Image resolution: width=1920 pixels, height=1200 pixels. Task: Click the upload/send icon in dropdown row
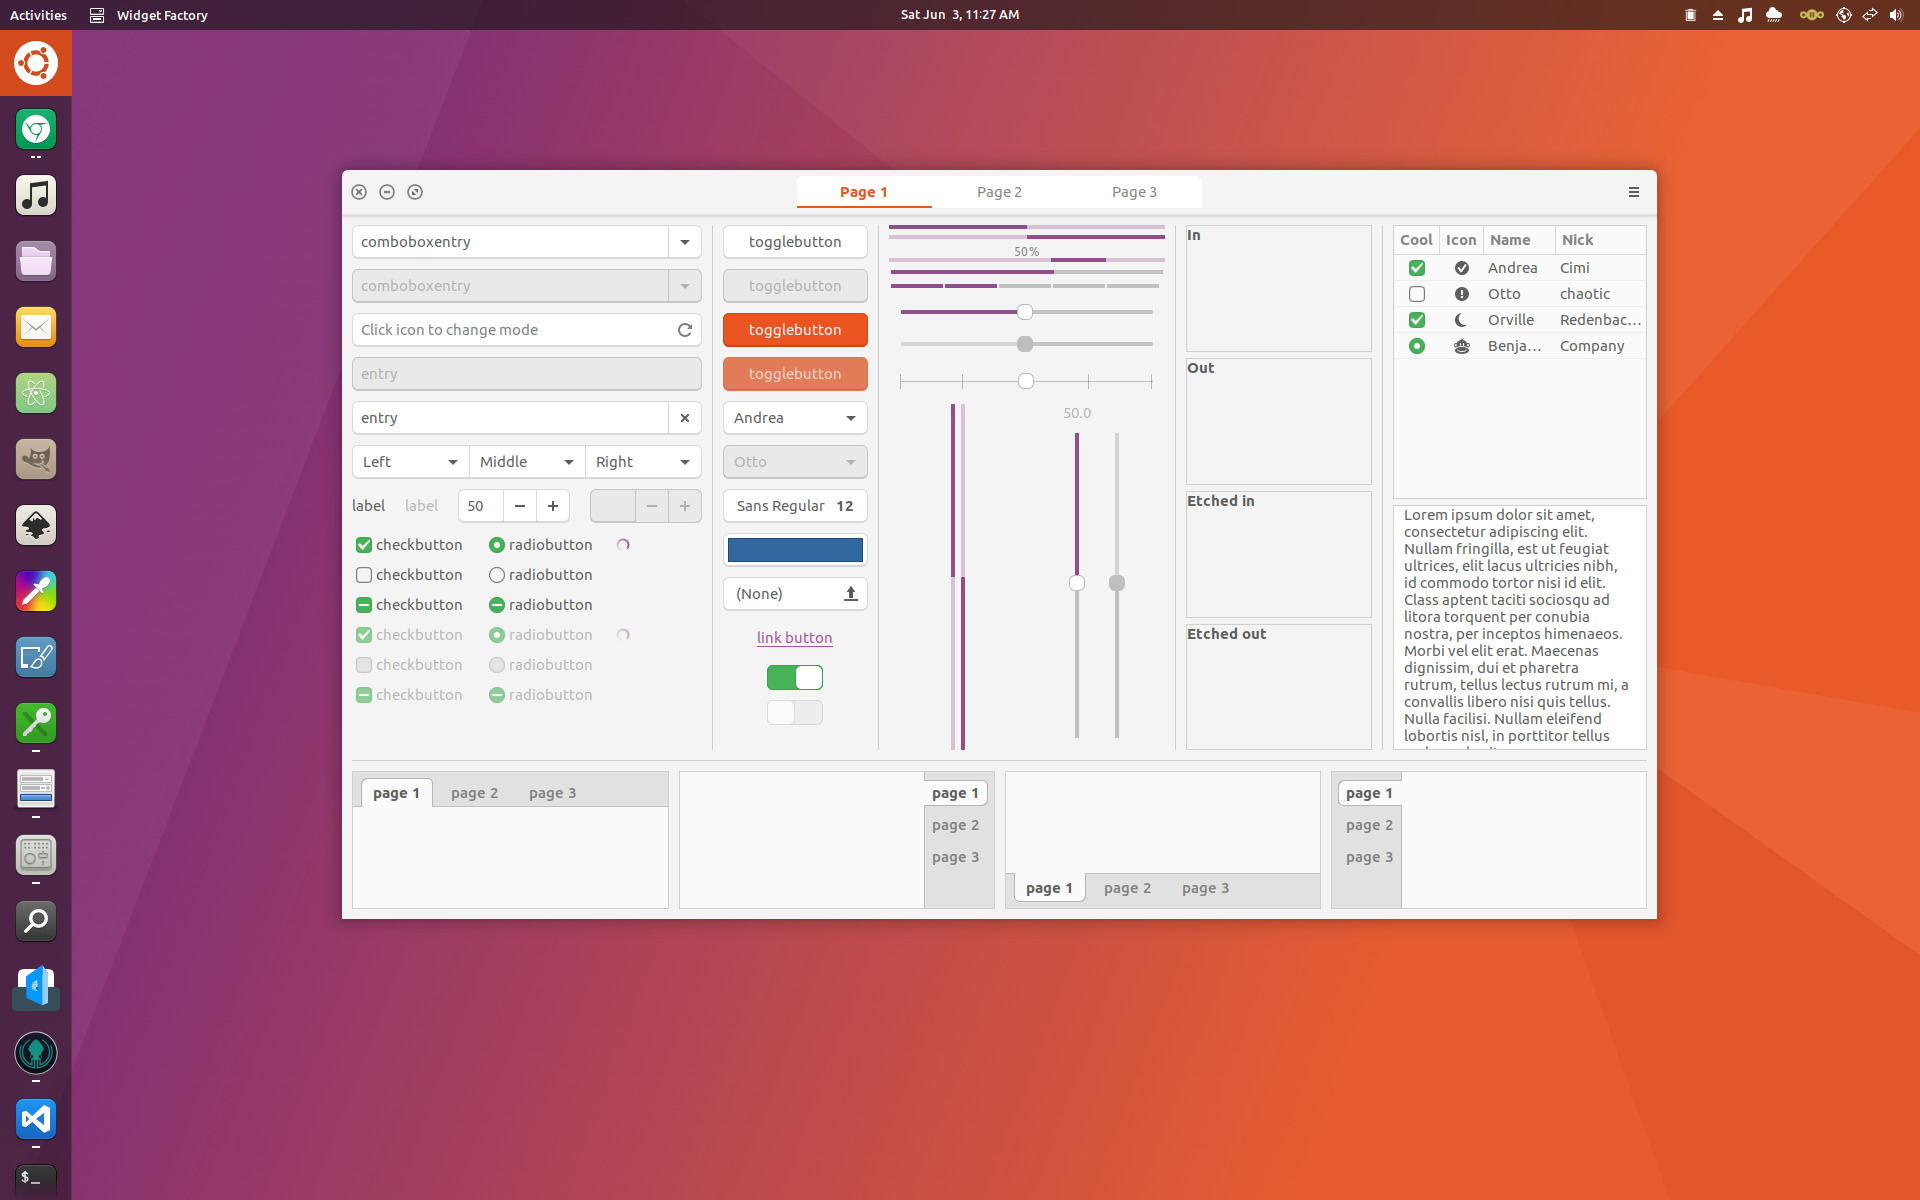850,593
